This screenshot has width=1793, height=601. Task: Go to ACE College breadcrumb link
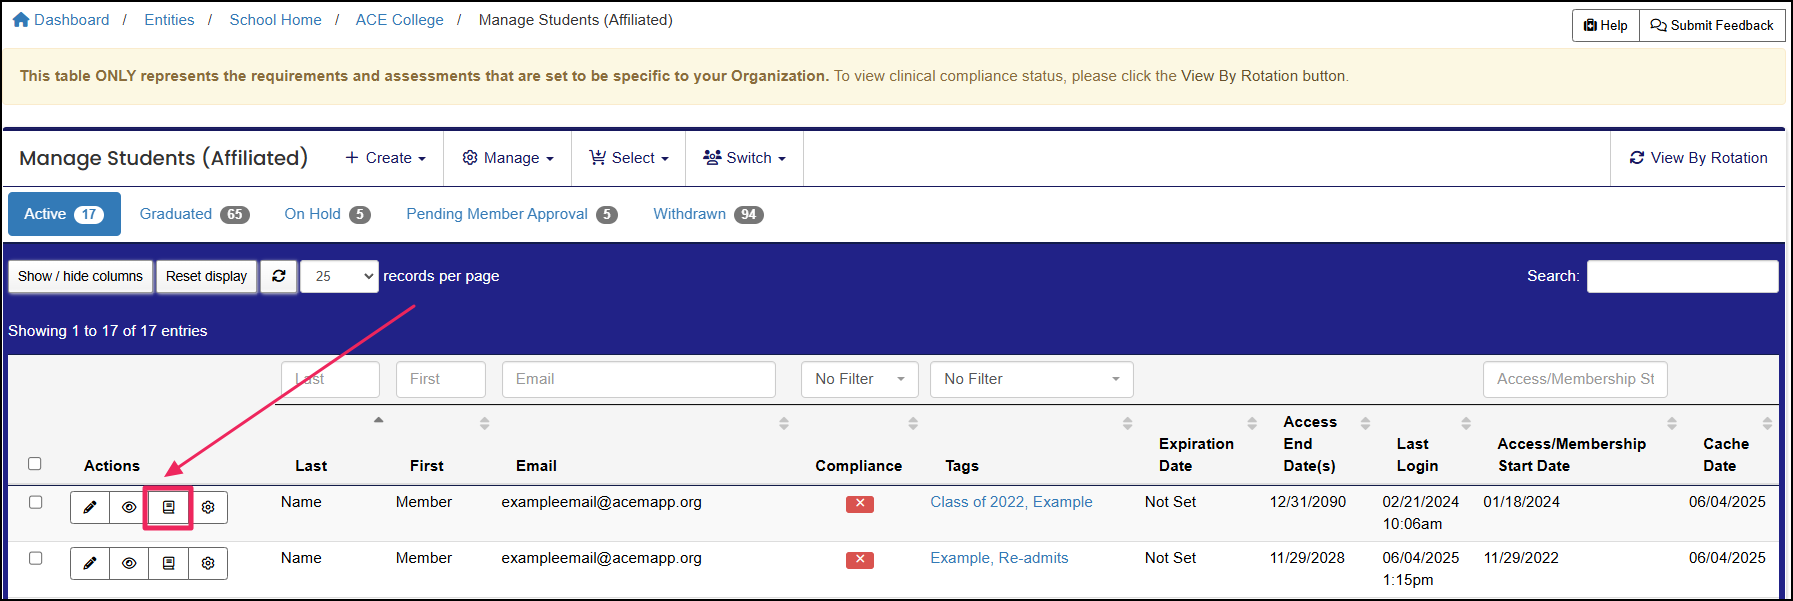click(x=399, y=20)
